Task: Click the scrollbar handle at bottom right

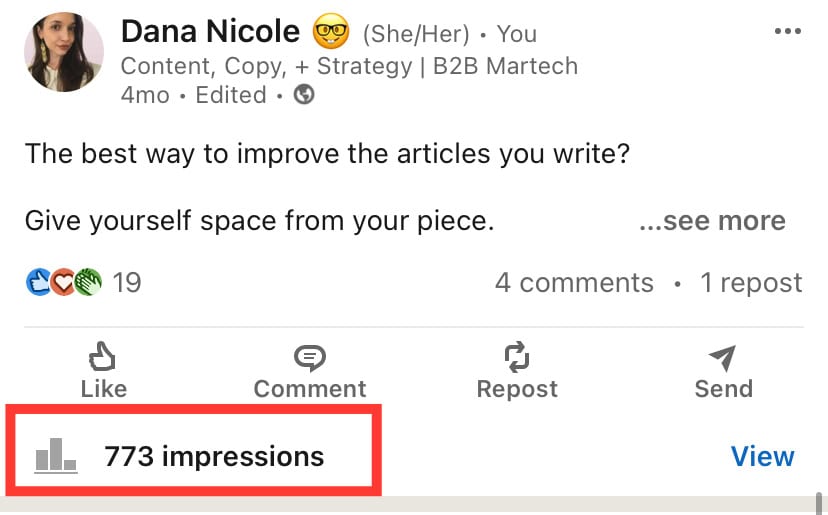Action: pos(819,503)
